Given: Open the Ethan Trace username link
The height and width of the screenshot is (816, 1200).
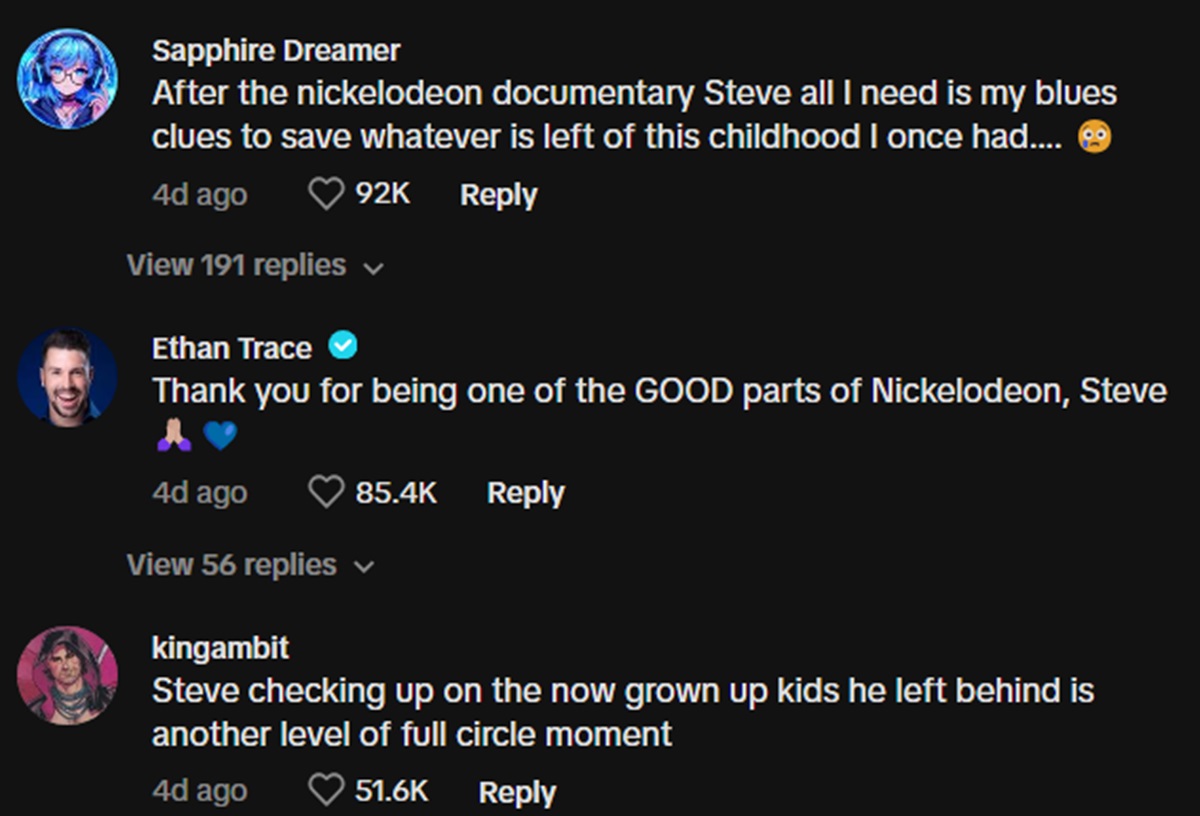Looking at the screenshot, I should pyautogui.click(x=232, y=348).
